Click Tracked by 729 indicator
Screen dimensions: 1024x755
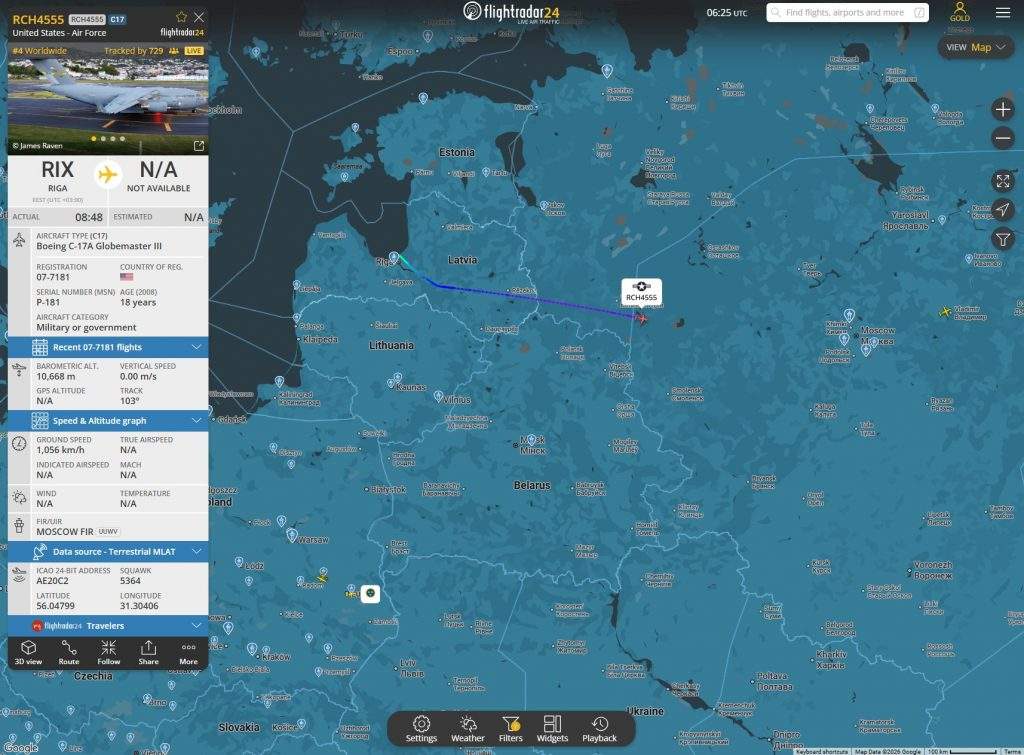tap(141, 50)
